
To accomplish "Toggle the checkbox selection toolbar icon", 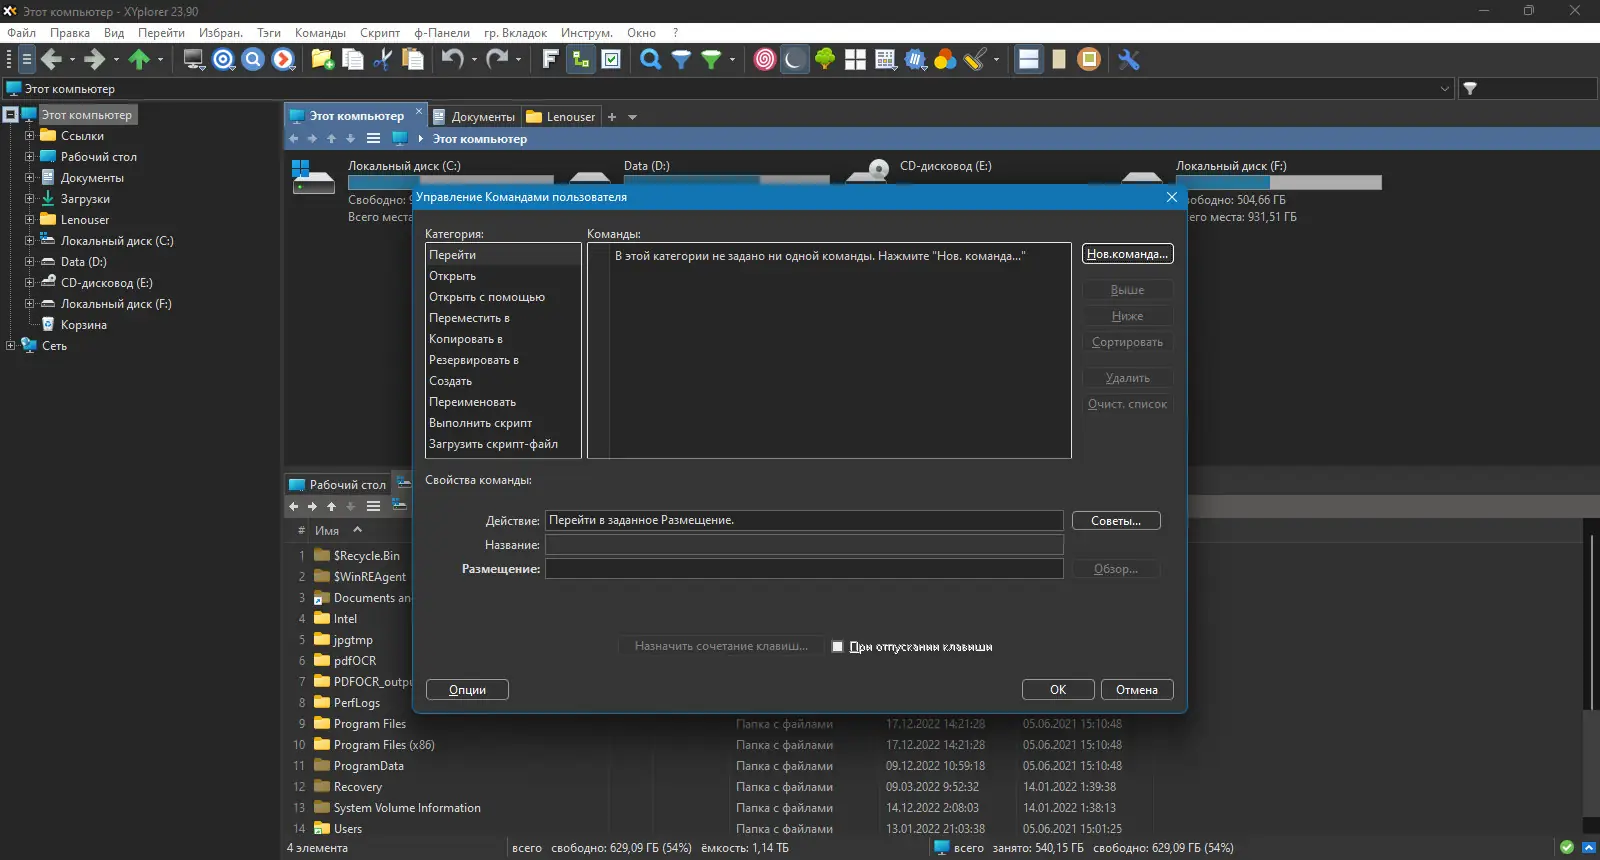I will [x=611, y=60].
